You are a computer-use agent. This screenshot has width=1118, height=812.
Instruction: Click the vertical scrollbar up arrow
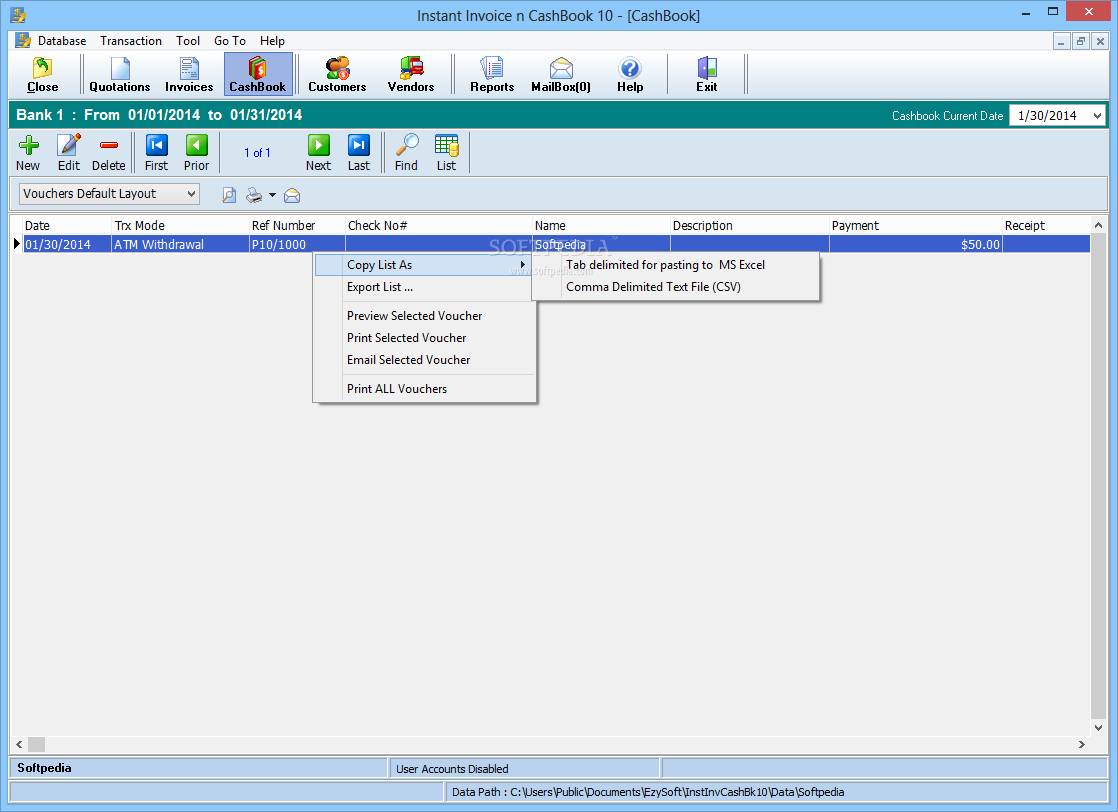(1098, 225)
